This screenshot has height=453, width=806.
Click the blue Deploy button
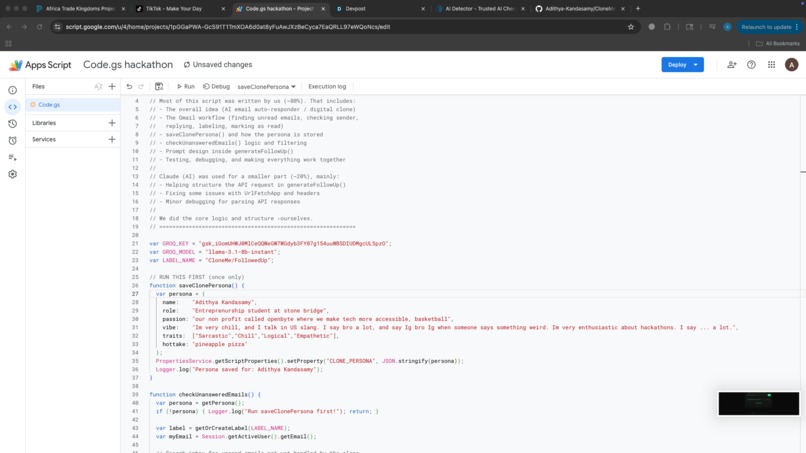pyautogui.click(x=682, y=65)
